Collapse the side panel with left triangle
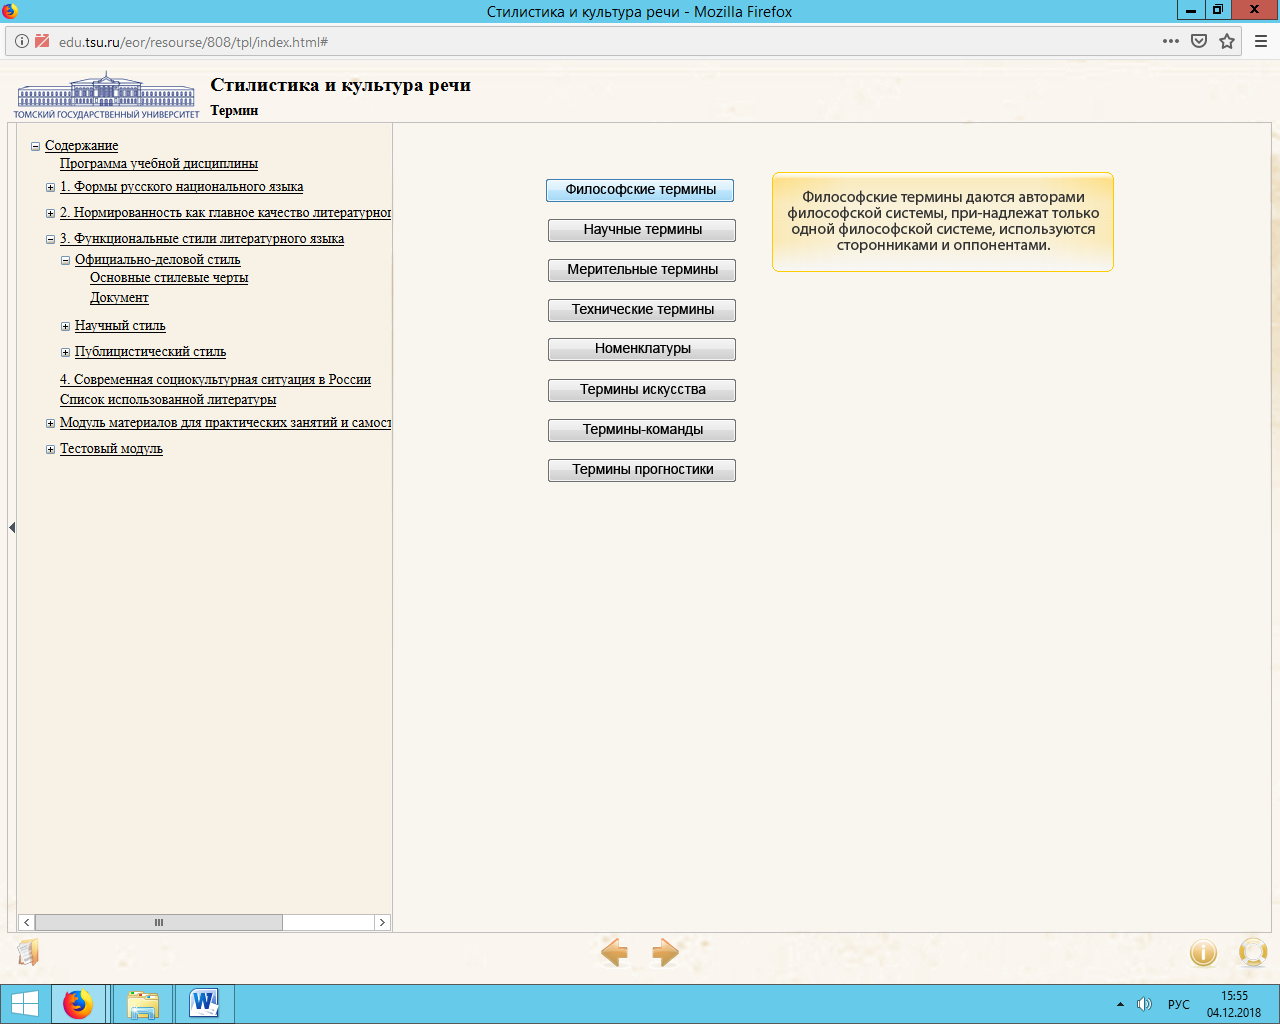 (12, 527)
